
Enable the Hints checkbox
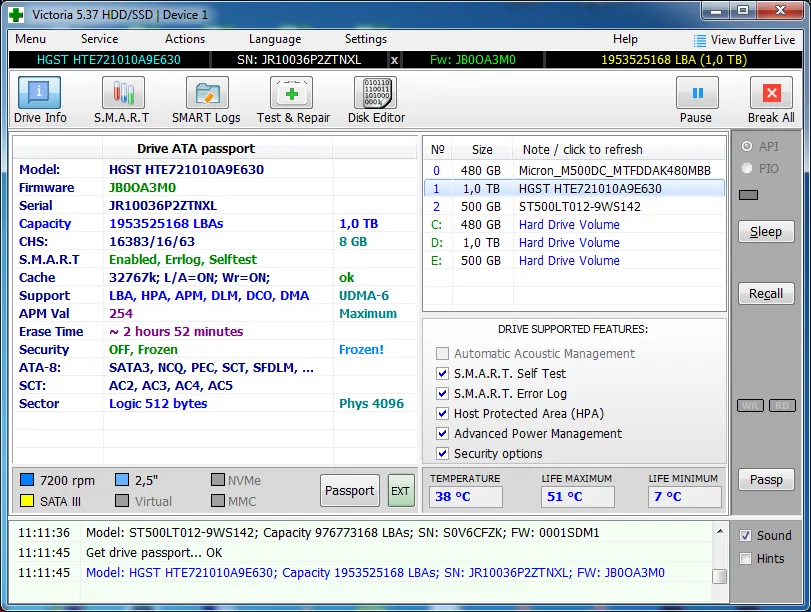(x=745, y=559)
